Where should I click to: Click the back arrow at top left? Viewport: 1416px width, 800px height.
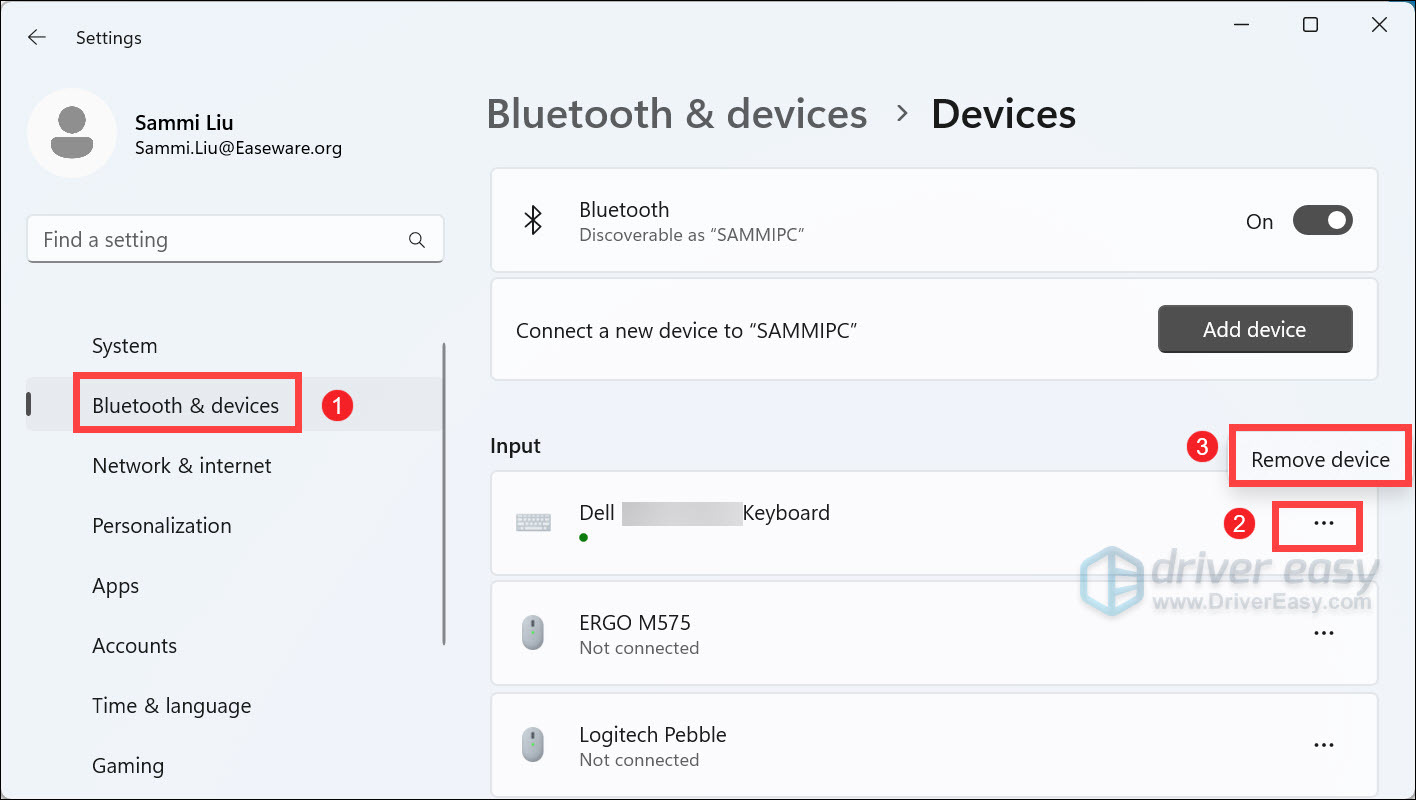coord(36,36)
